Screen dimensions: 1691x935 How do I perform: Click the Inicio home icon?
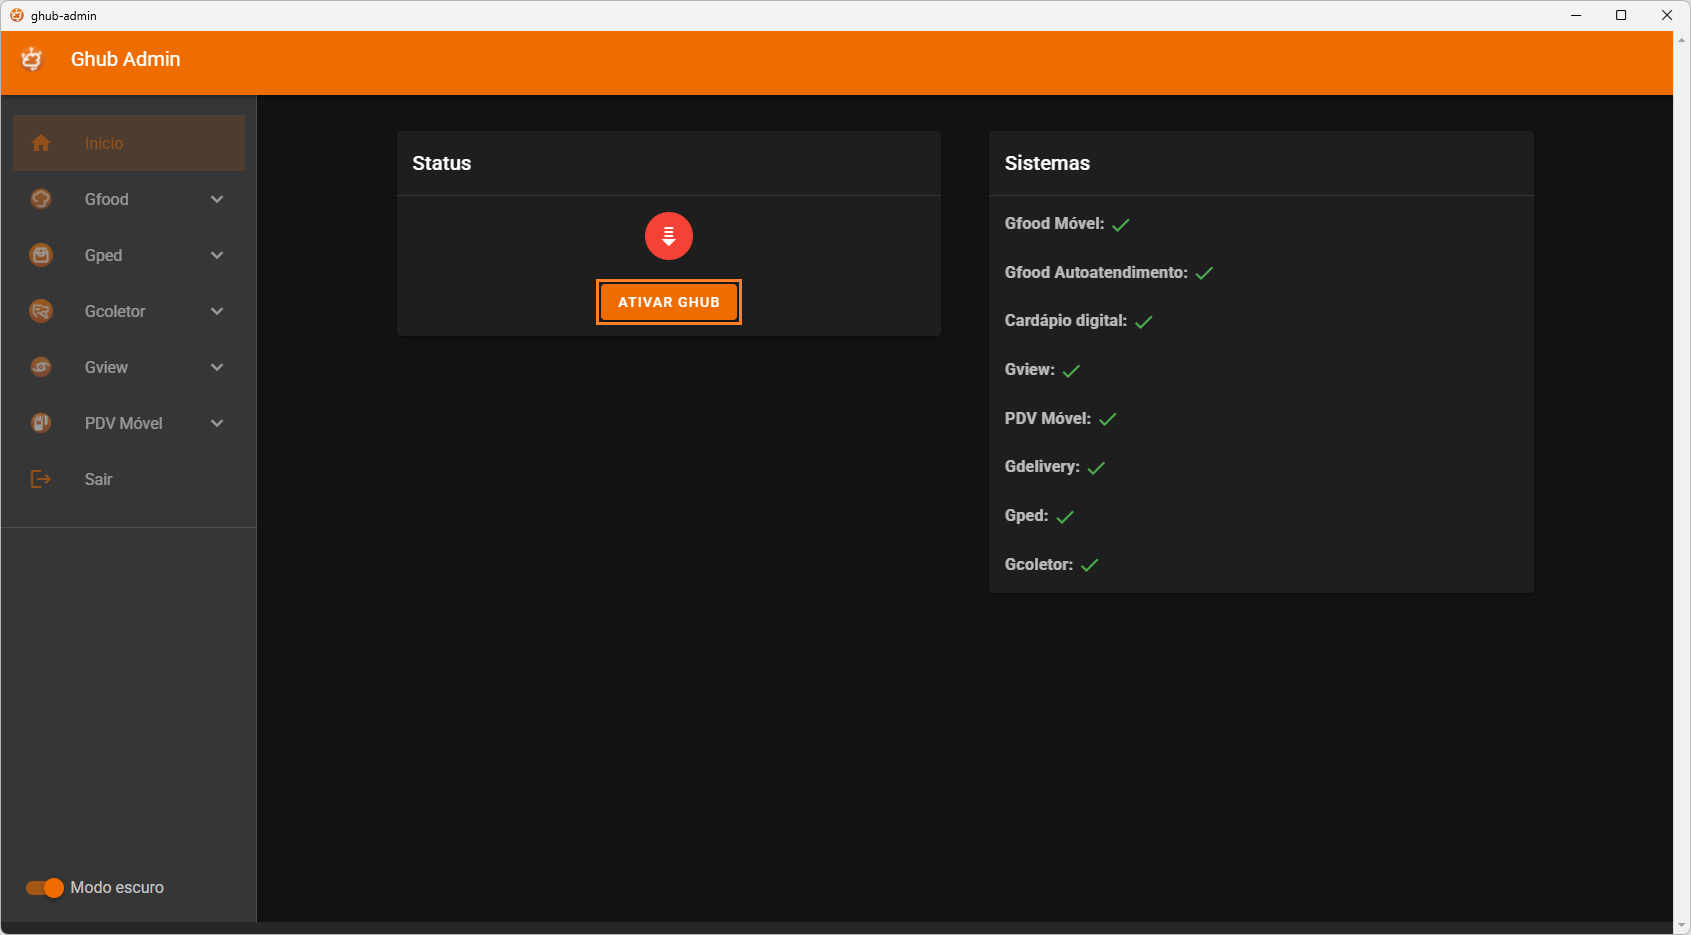[41, 143]
